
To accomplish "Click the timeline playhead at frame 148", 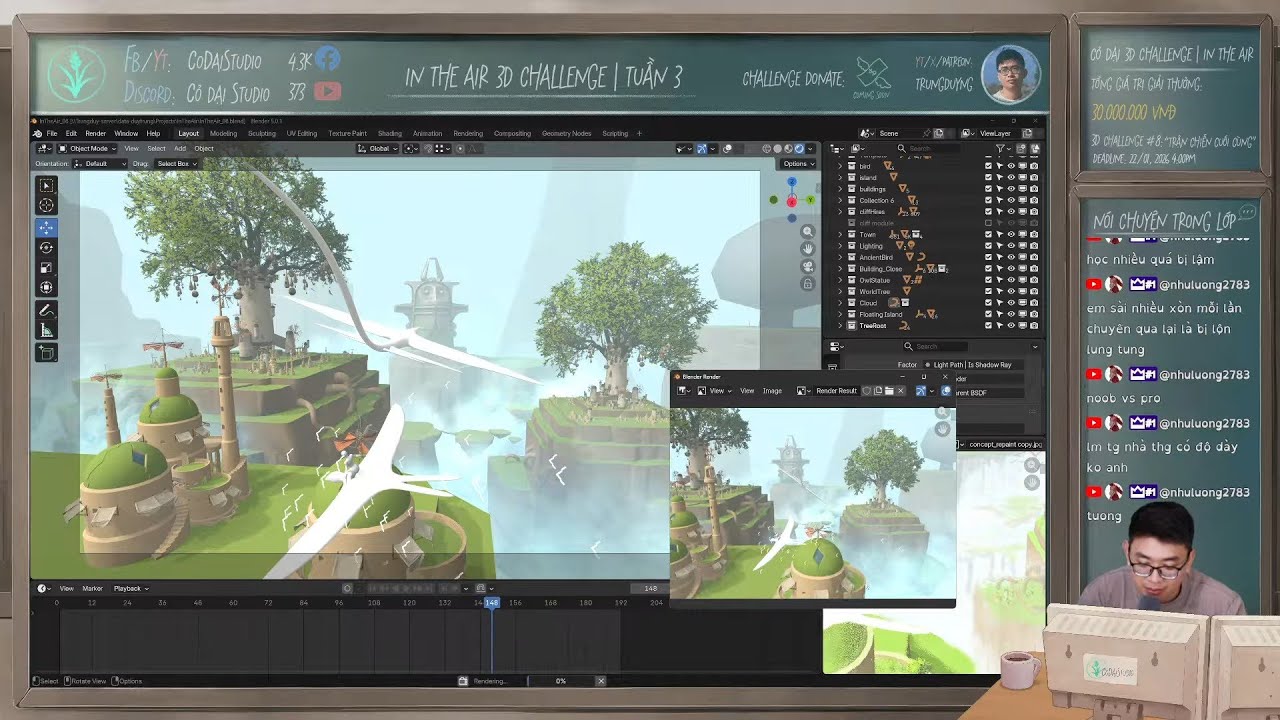I will 491,603.
